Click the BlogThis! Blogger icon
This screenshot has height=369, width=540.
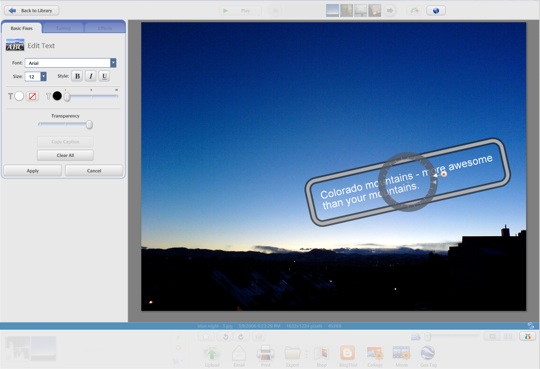(x=347, y=353)
